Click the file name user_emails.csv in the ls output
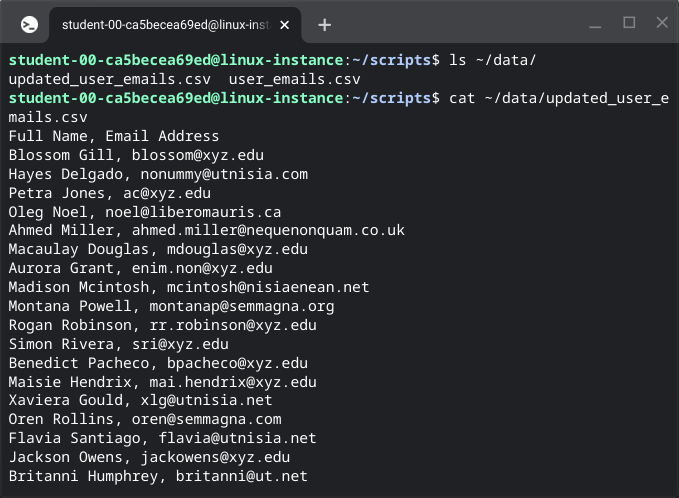Screen dimensions: 679x498 coord(294,79)
